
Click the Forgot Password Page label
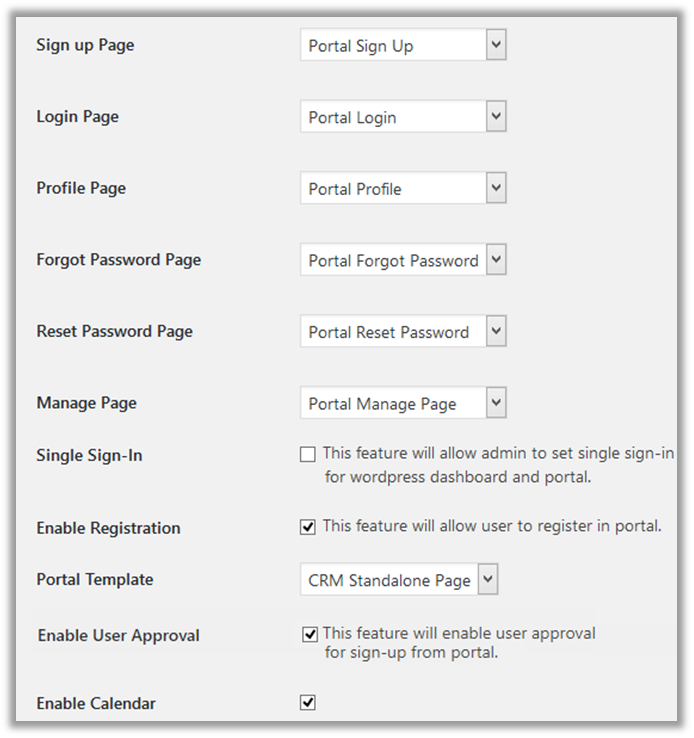click(x=118, y=260)
